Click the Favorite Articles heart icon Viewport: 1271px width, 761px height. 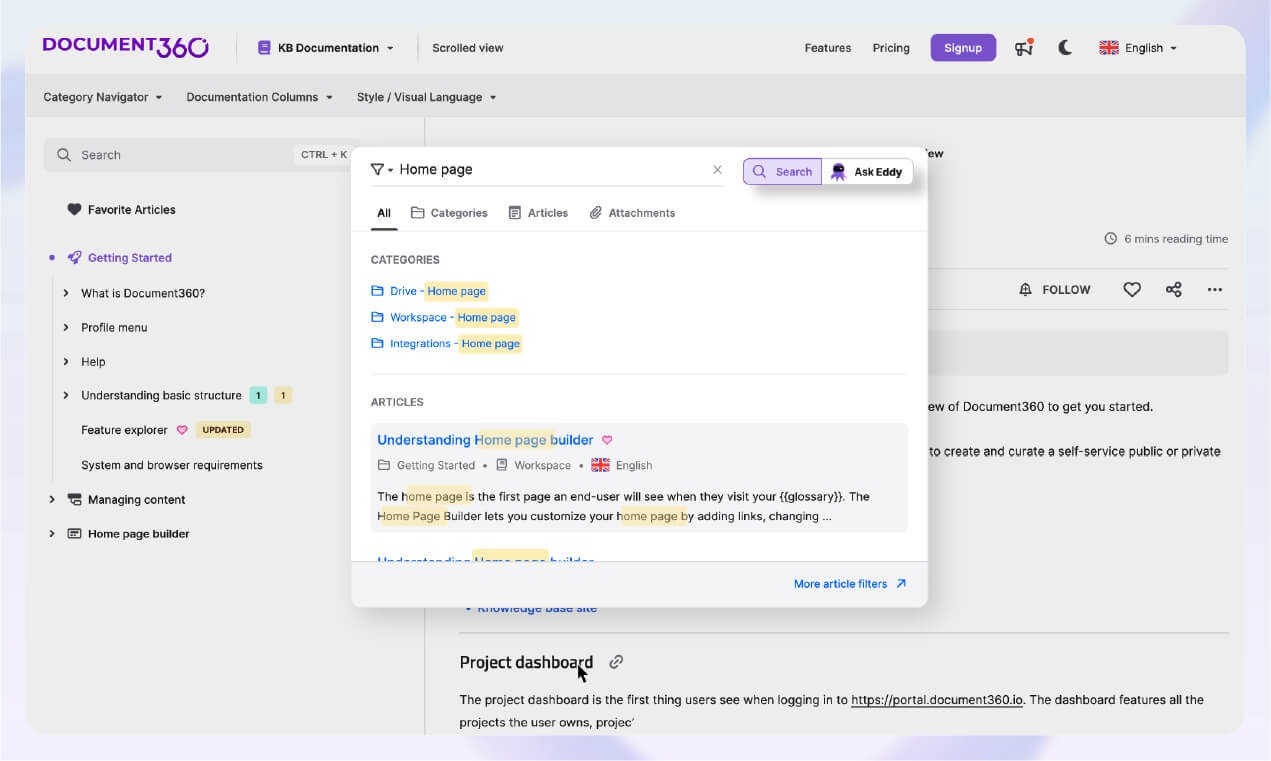click(x=74, y=210)
